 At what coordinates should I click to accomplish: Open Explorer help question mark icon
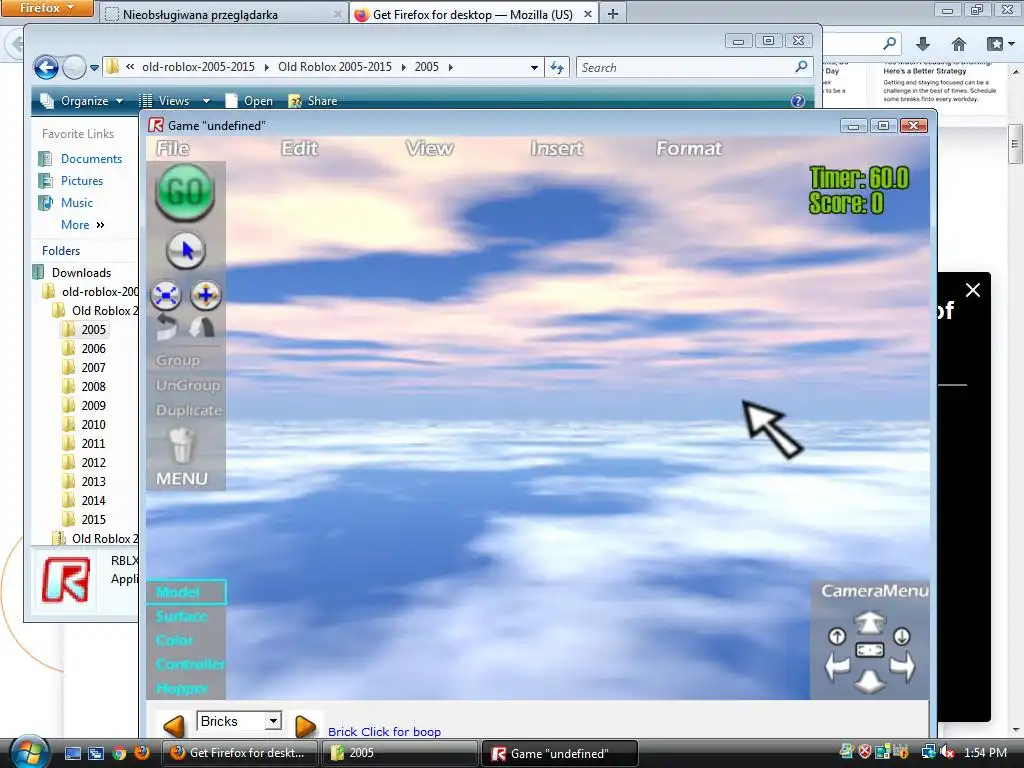(x=797, y=101)
